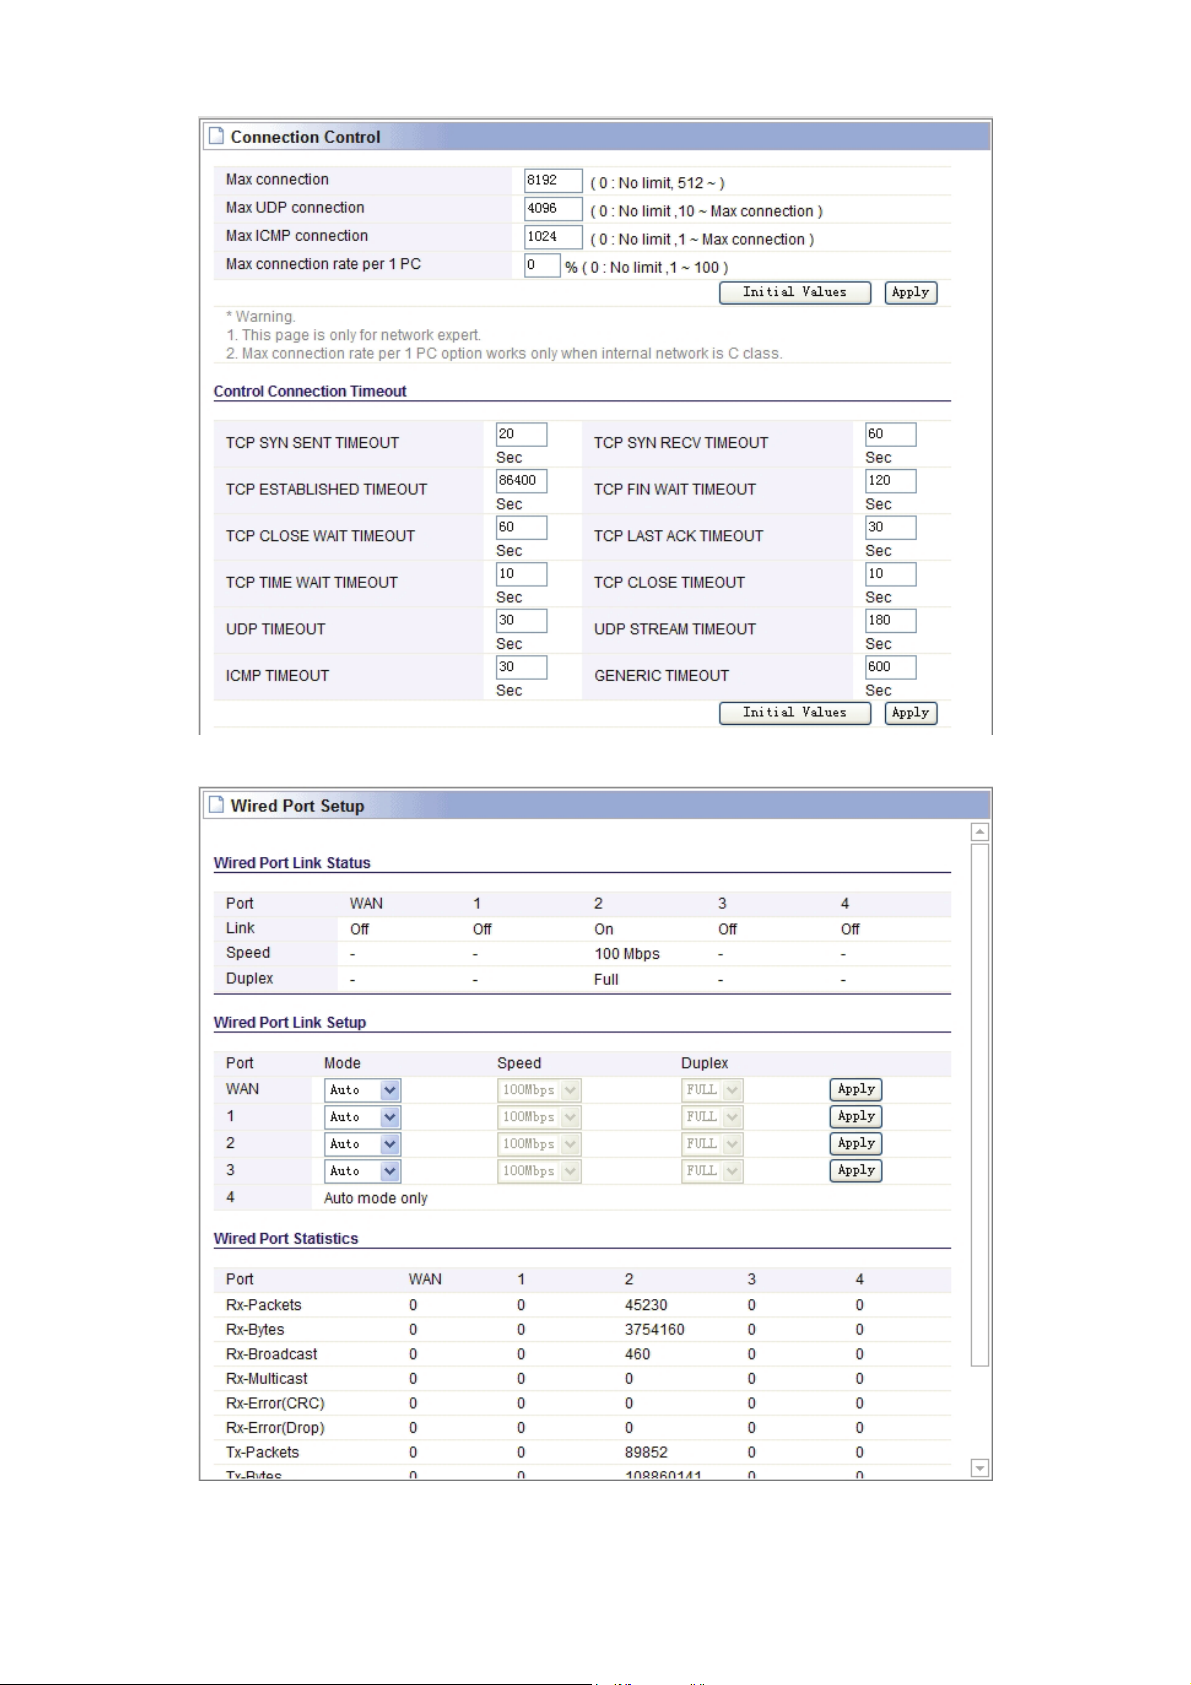
Task: Open port 2 Duplex dropdown
Action: coord(712,1144)
